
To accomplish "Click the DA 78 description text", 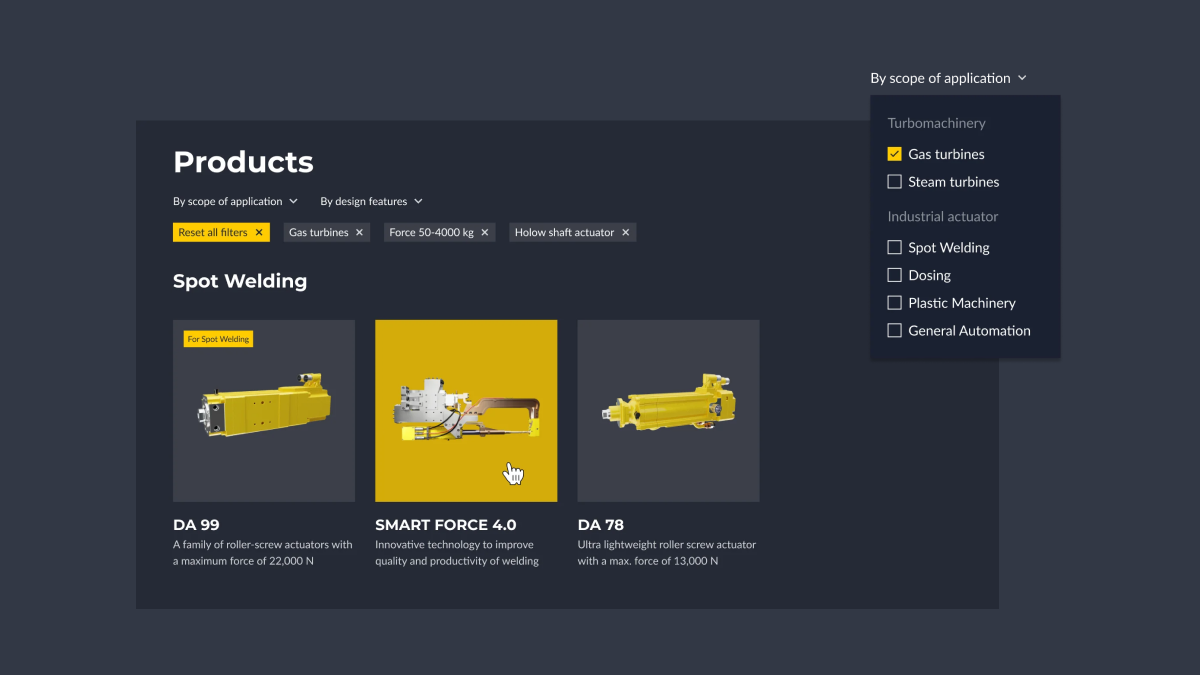I will click(x=667, y=553).
